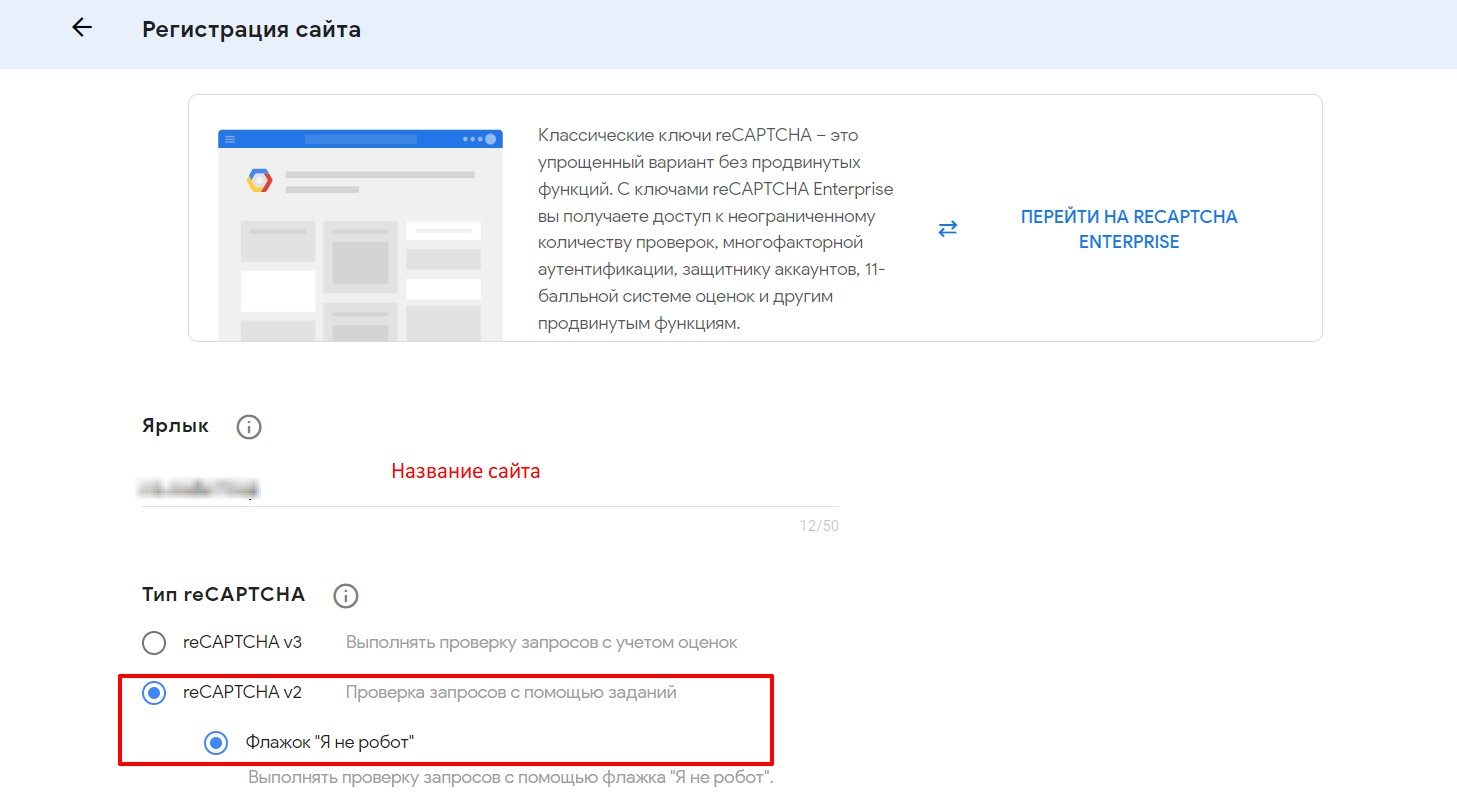Click hint text below Флажок "Я не робот"
The image size is (1457, 804).
click(x=511, y=777)
